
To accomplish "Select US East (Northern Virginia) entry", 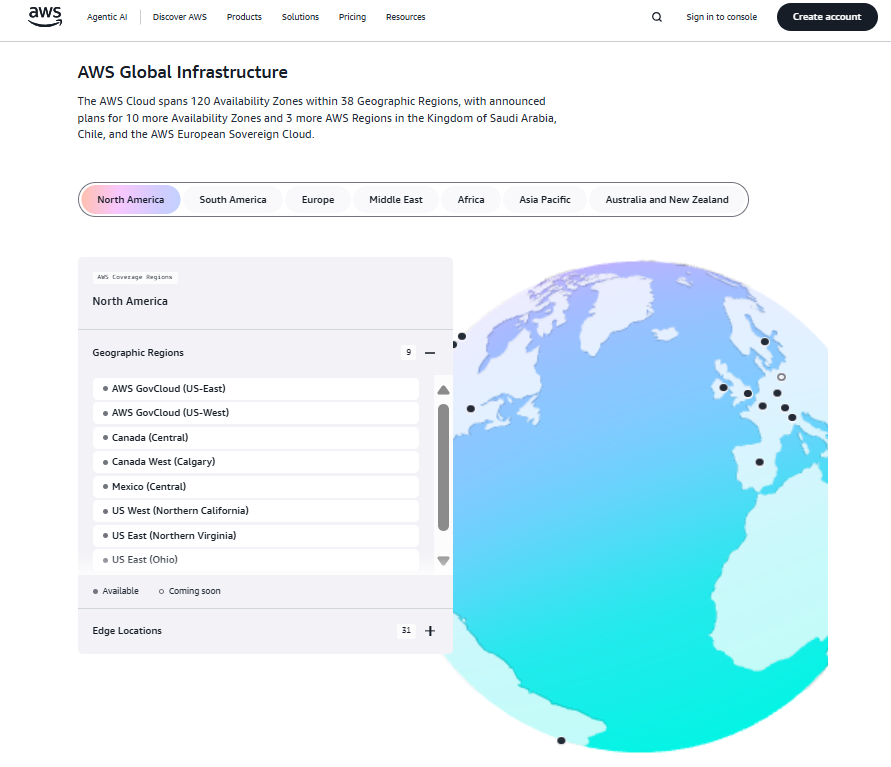I will (255, 536).
